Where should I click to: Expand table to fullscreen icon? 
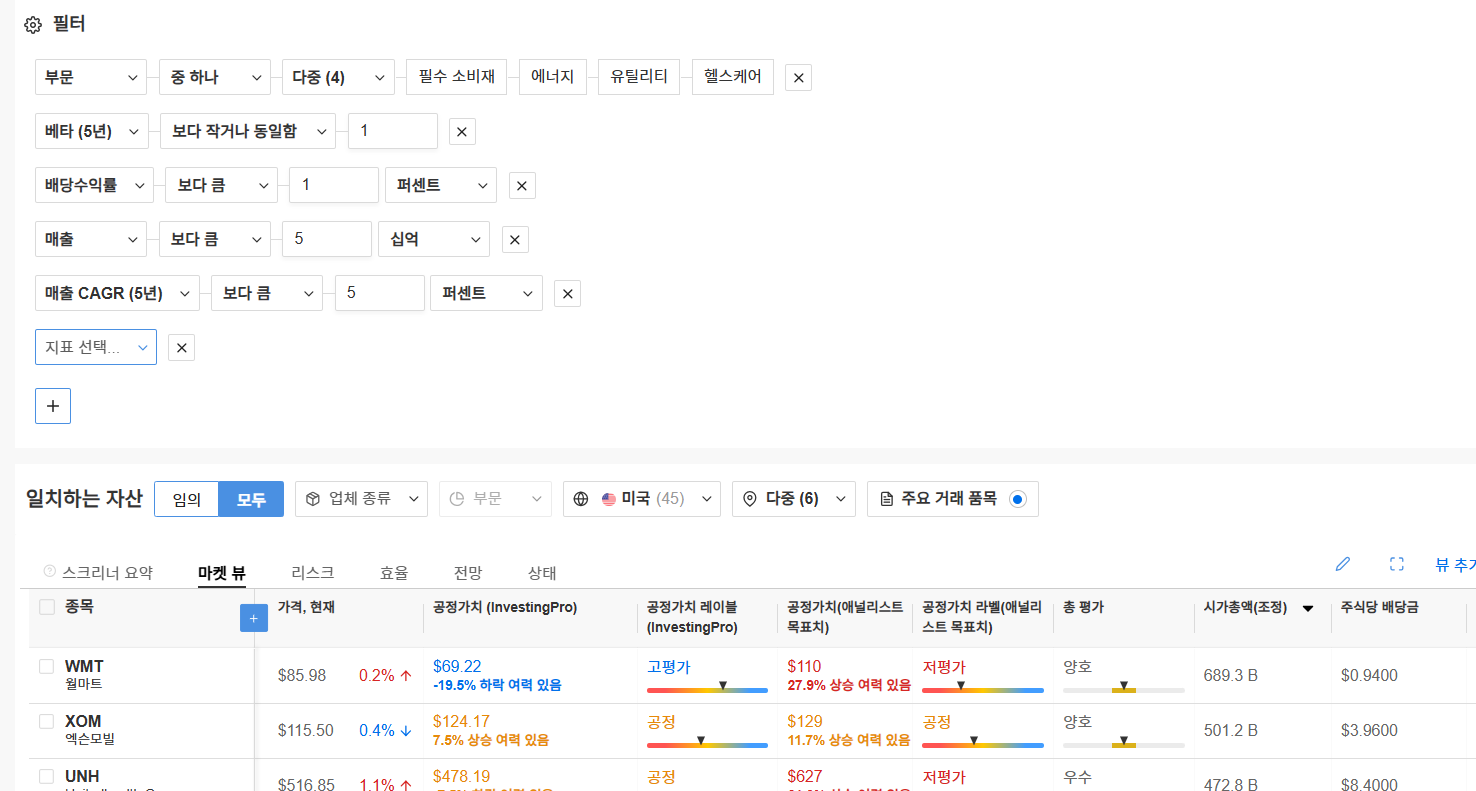1397,564
